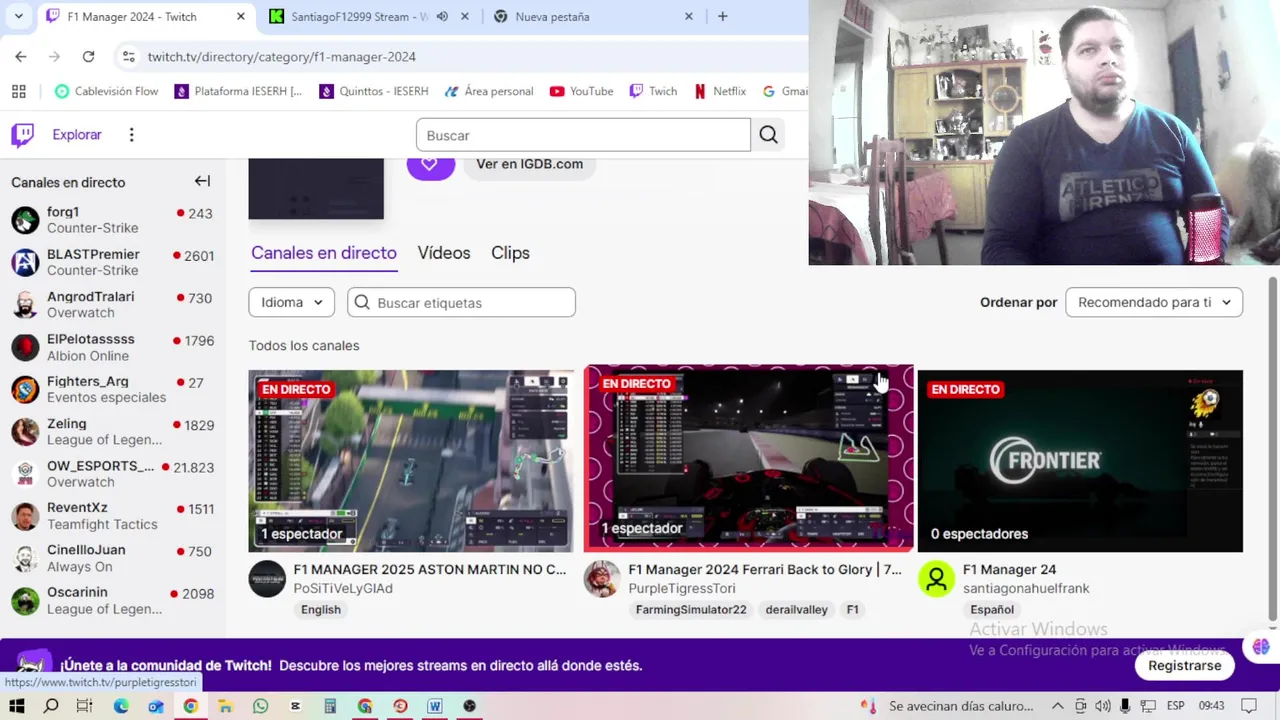The image size is (1280, 720).
Task: Click derailvalley tag
Action: 797,609
